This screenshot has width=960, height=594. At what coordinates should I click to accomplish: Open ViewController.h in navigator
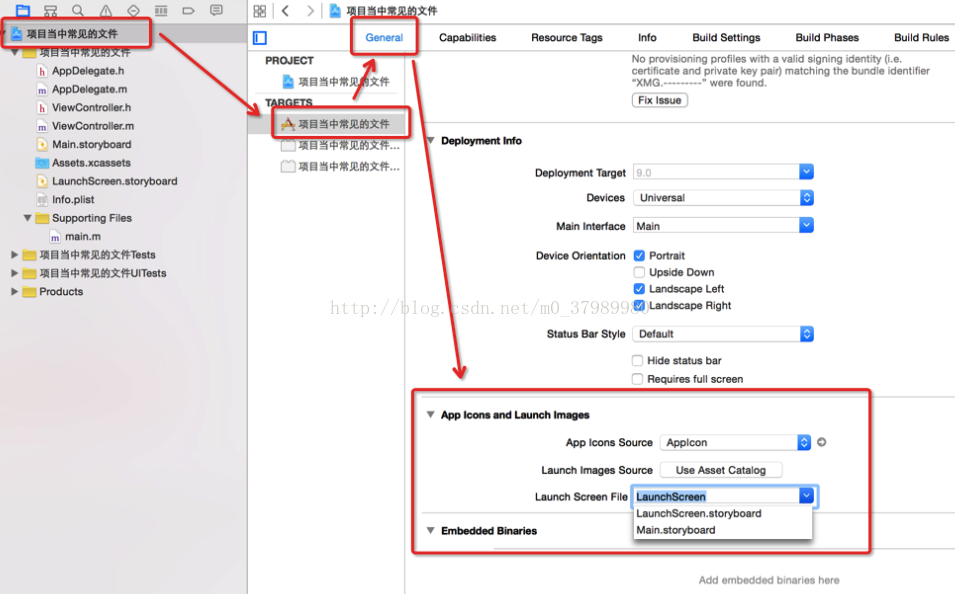[x=91, y=108]
